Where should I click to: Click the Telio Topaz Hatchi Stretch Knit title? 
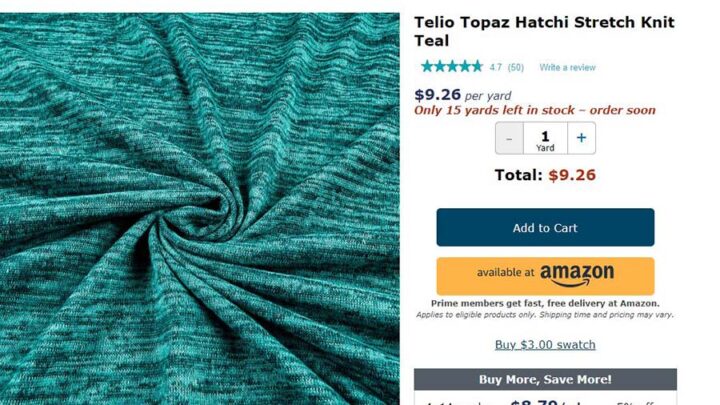point(545,31)
